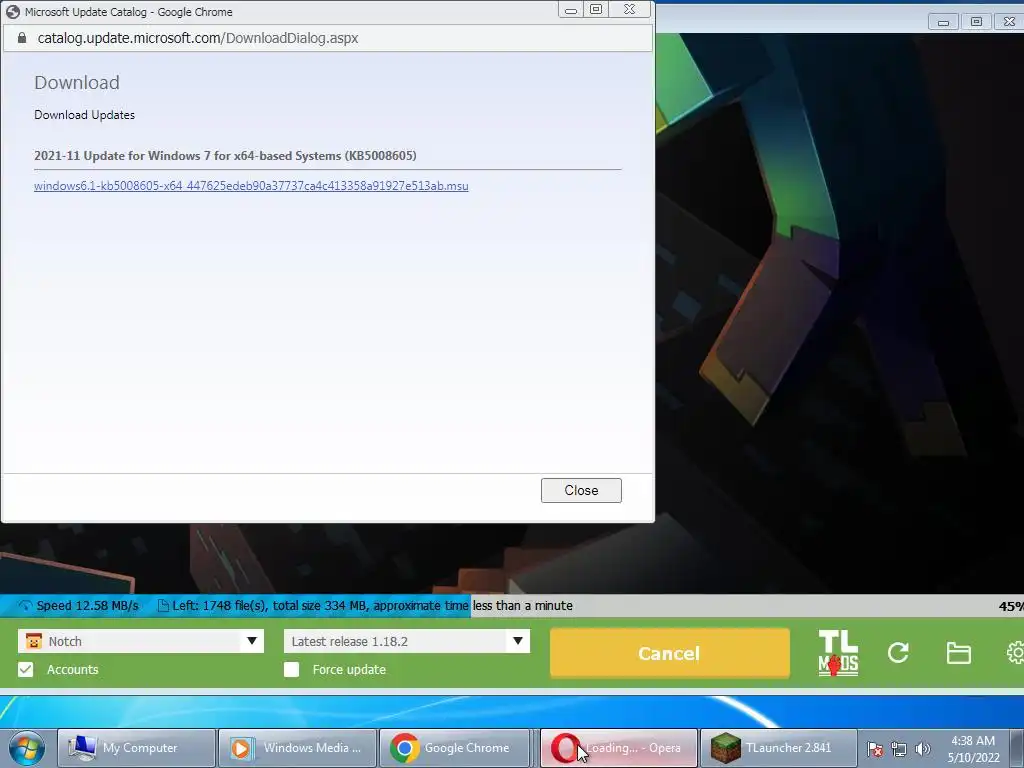Close the Download Updates dialog with Close button
This screenshot has width=1024, height=768.
point(581,490)
